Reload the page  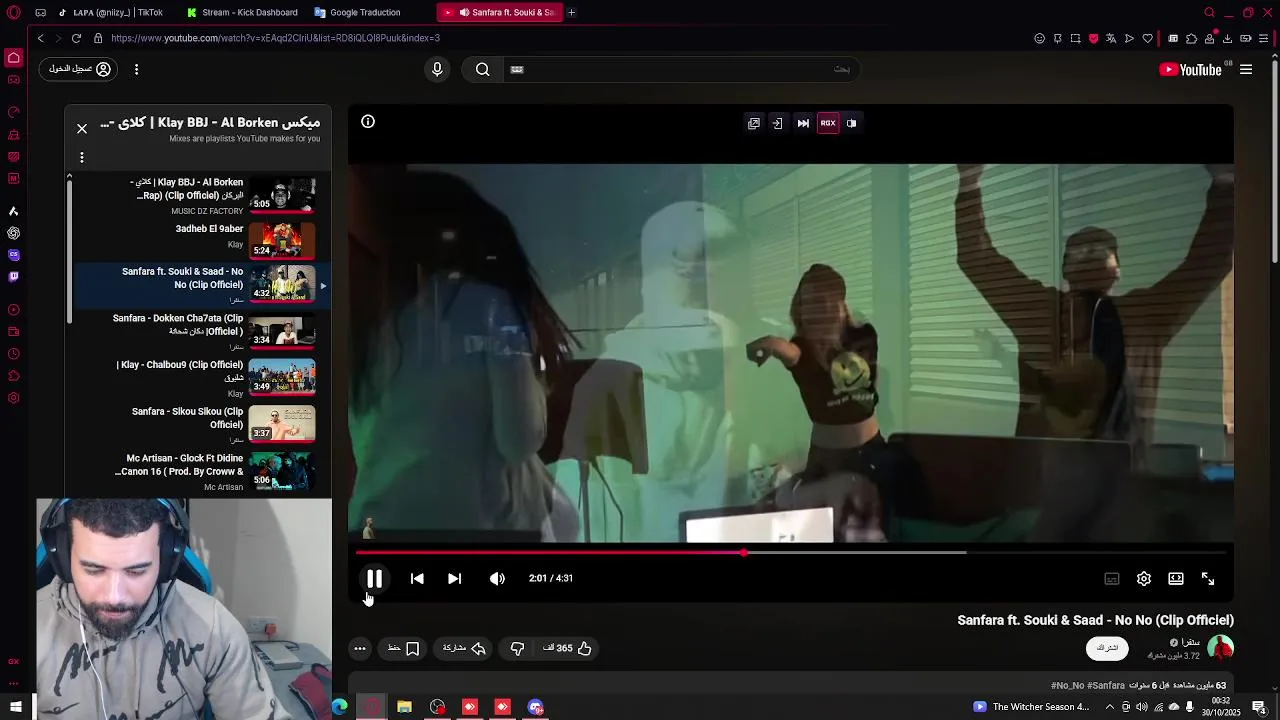pos(76,38)
